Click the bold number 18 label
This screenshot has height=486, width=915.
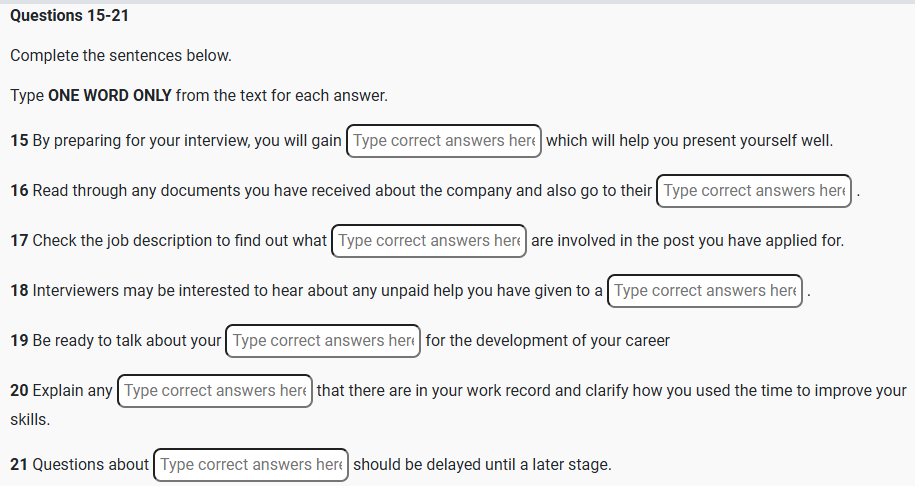click(19, 291)
